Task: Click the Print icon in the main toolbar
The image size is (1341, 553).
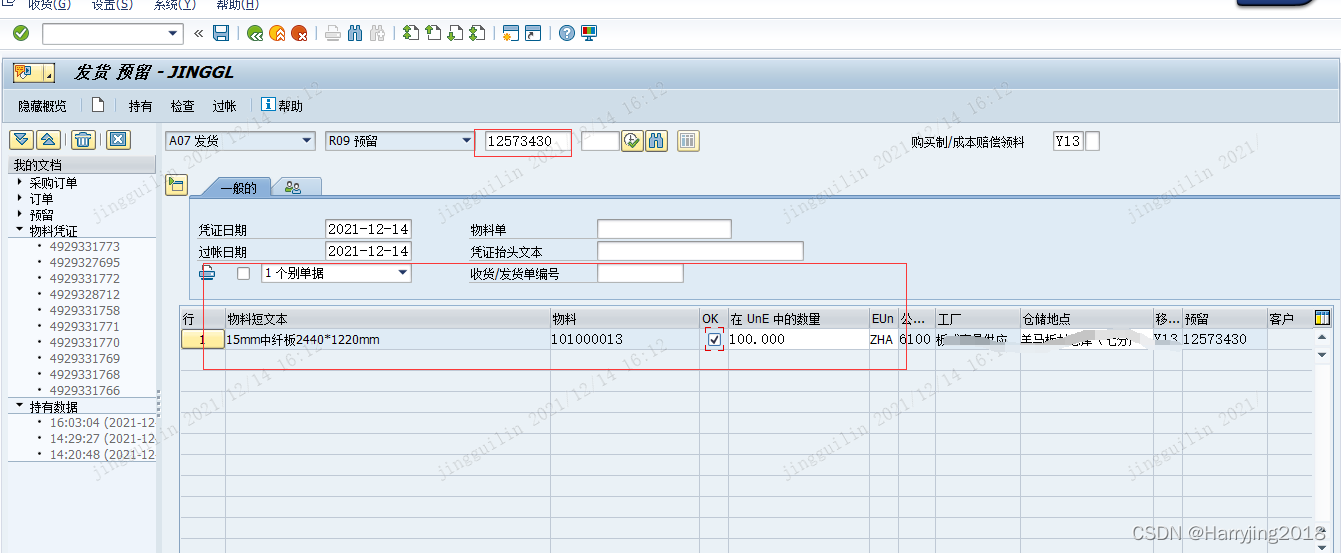Action: [x=333, y=33]
